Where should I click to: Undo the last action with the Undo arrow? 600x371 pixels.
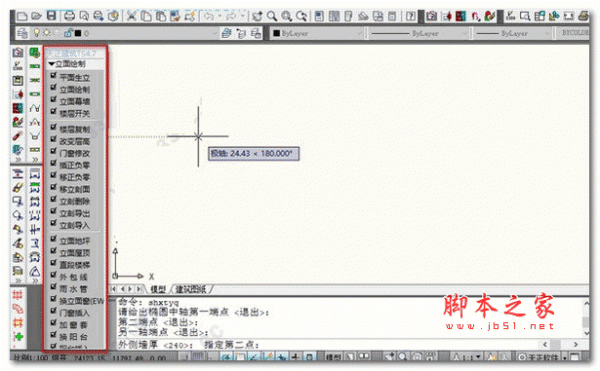pyautogui.click(x=209, y=16)
